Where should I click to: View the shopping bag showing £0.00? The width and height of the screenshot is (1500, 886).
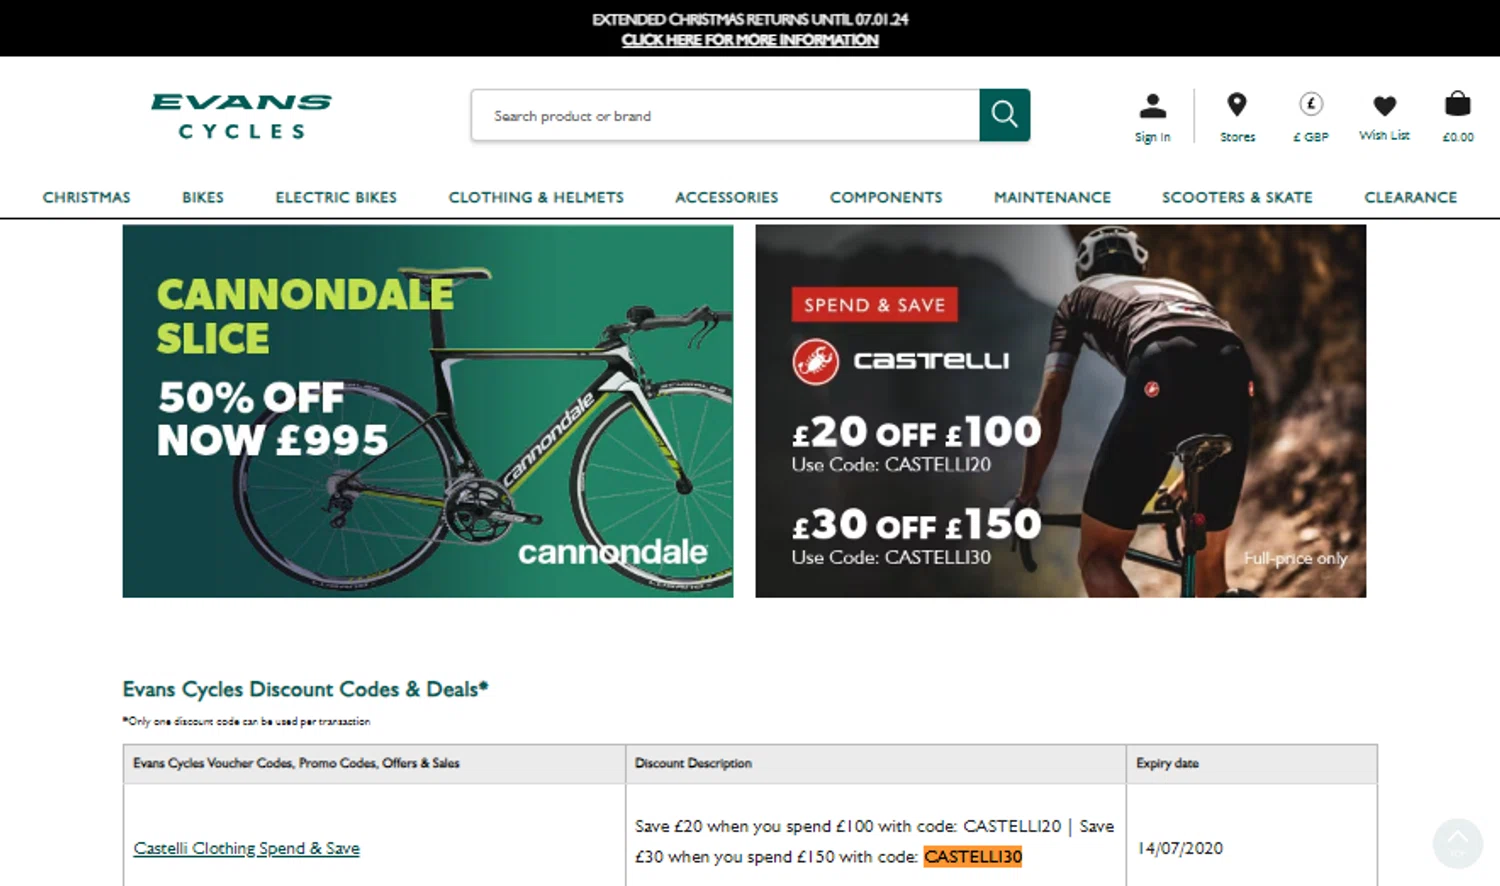1458,117
